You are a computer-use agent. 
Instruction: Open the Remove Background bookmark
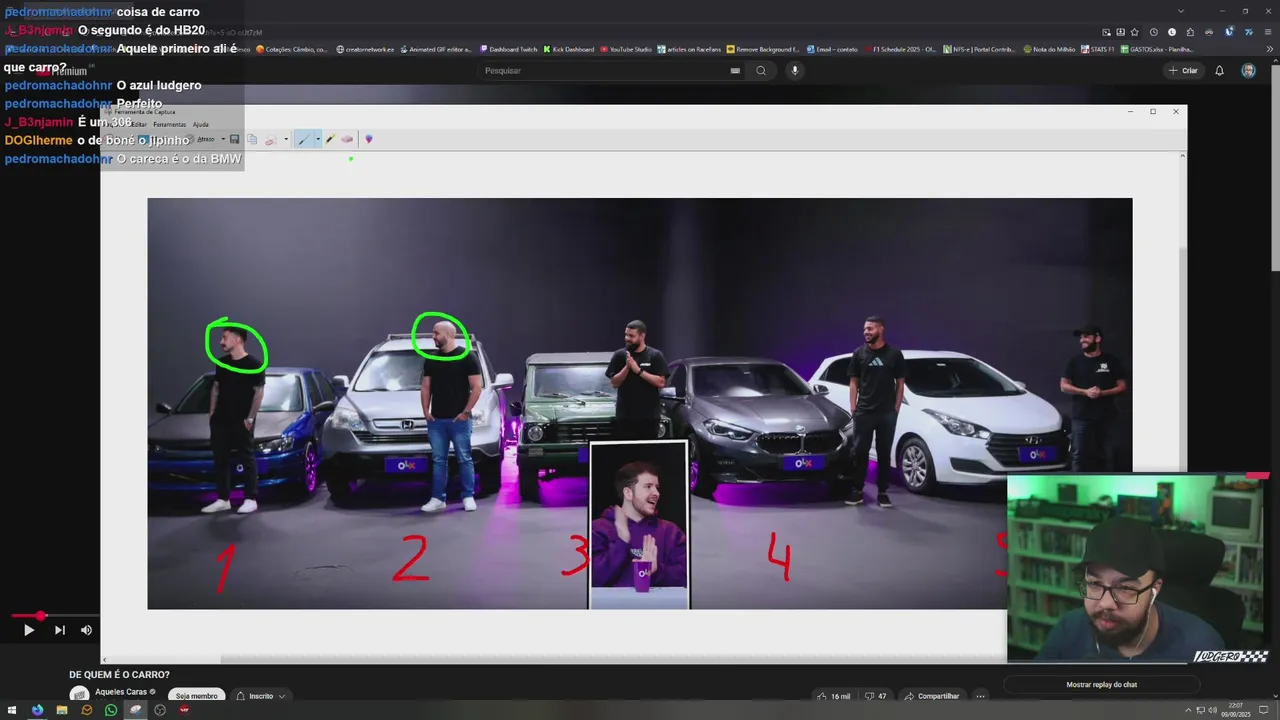coord(763,49)
